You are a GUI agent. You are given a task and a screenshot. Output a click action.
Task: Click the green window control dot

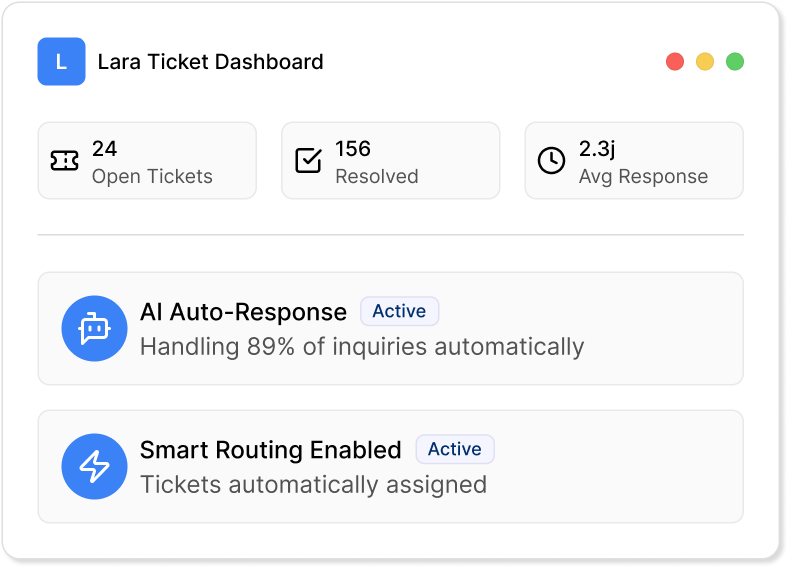(x=735, y=62)
